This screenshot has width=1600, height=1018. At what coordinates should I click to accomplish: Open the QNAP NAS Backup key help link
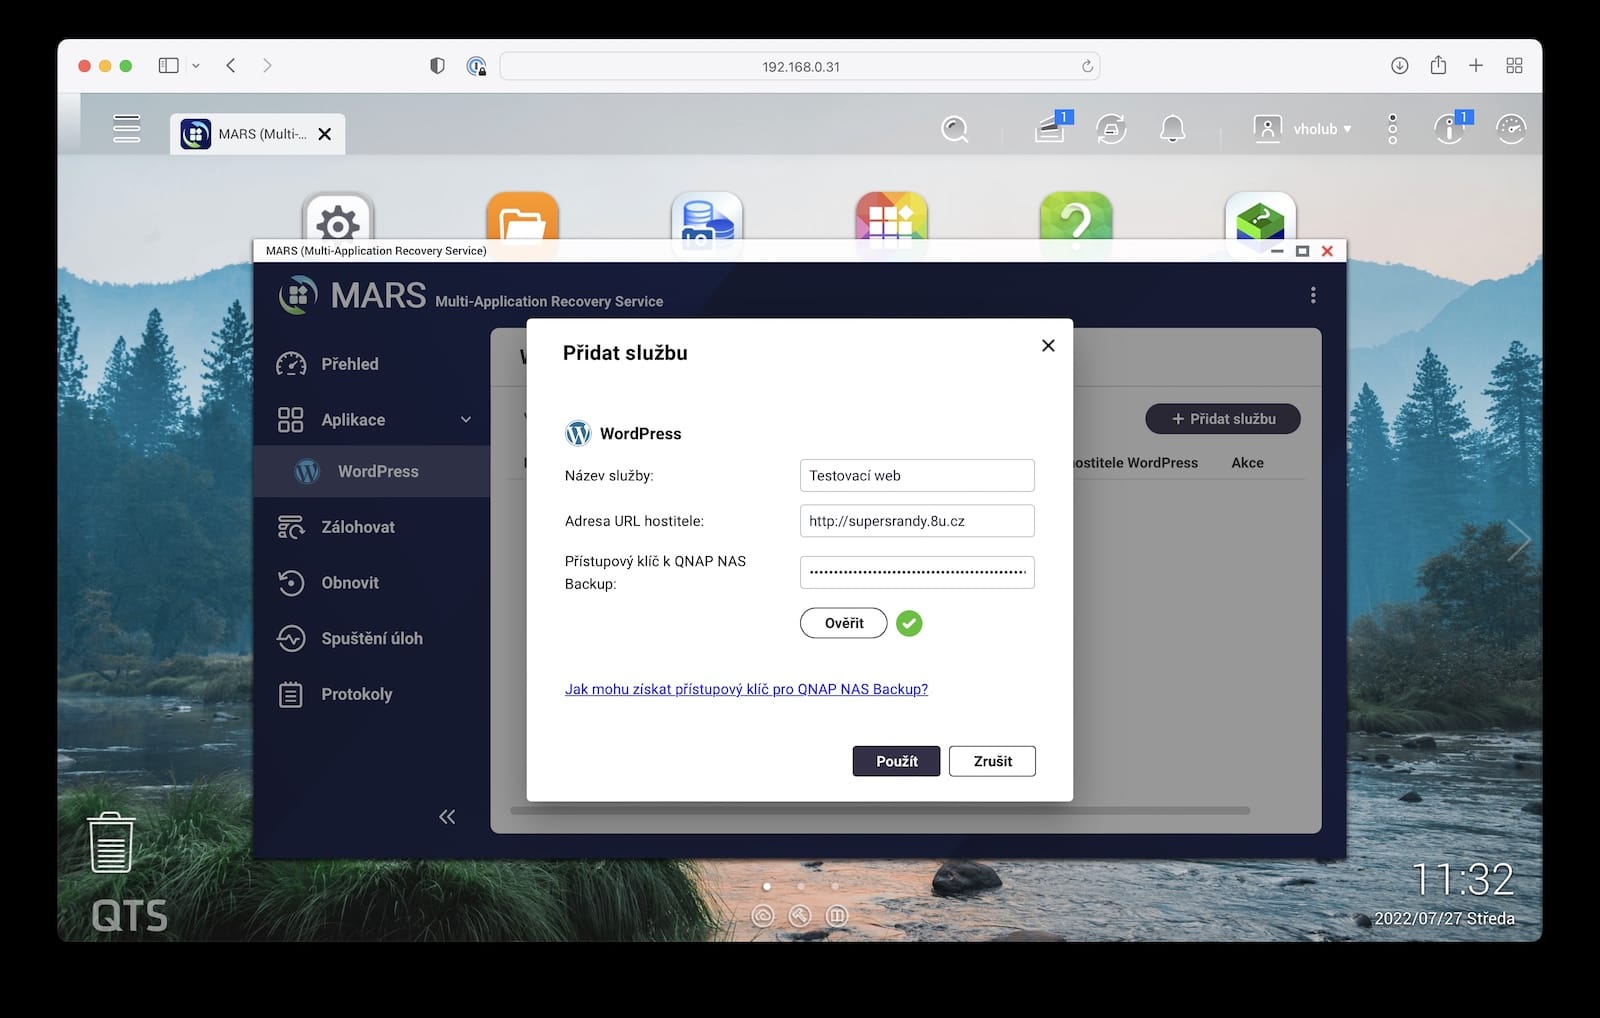coord(746,689)
